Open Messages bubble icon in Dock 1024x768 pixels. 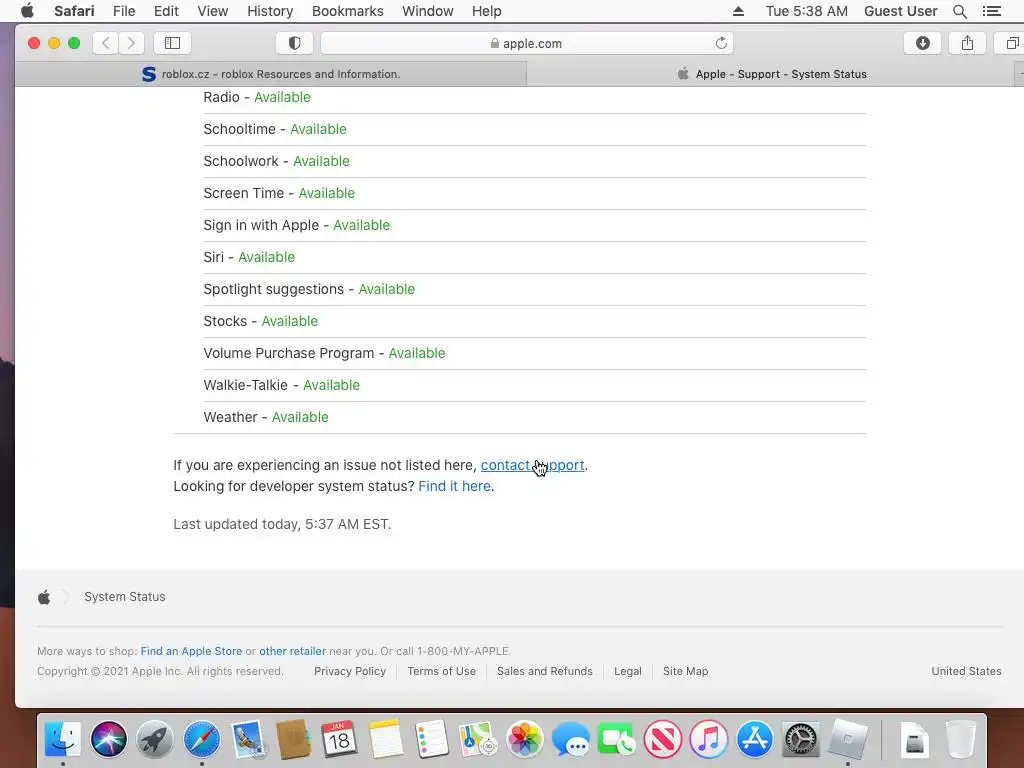[570, 739]
